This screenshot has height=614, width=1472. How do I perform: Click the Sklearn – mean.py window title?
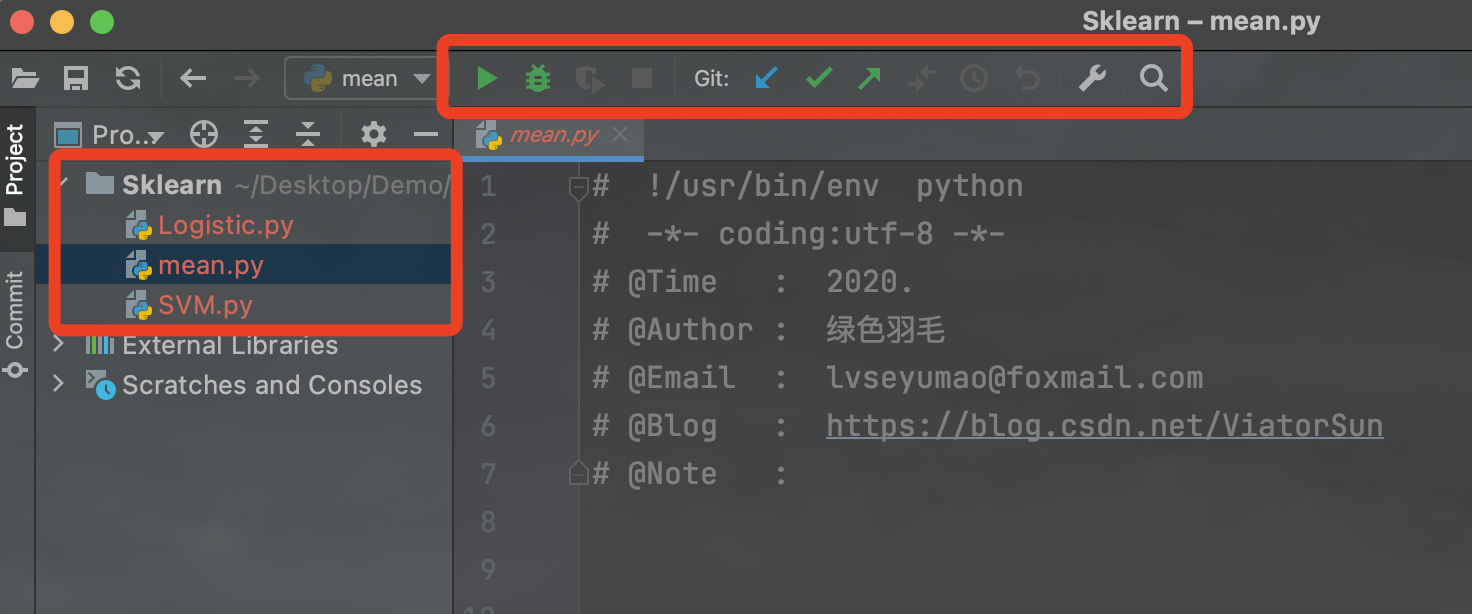(1201, 21)
